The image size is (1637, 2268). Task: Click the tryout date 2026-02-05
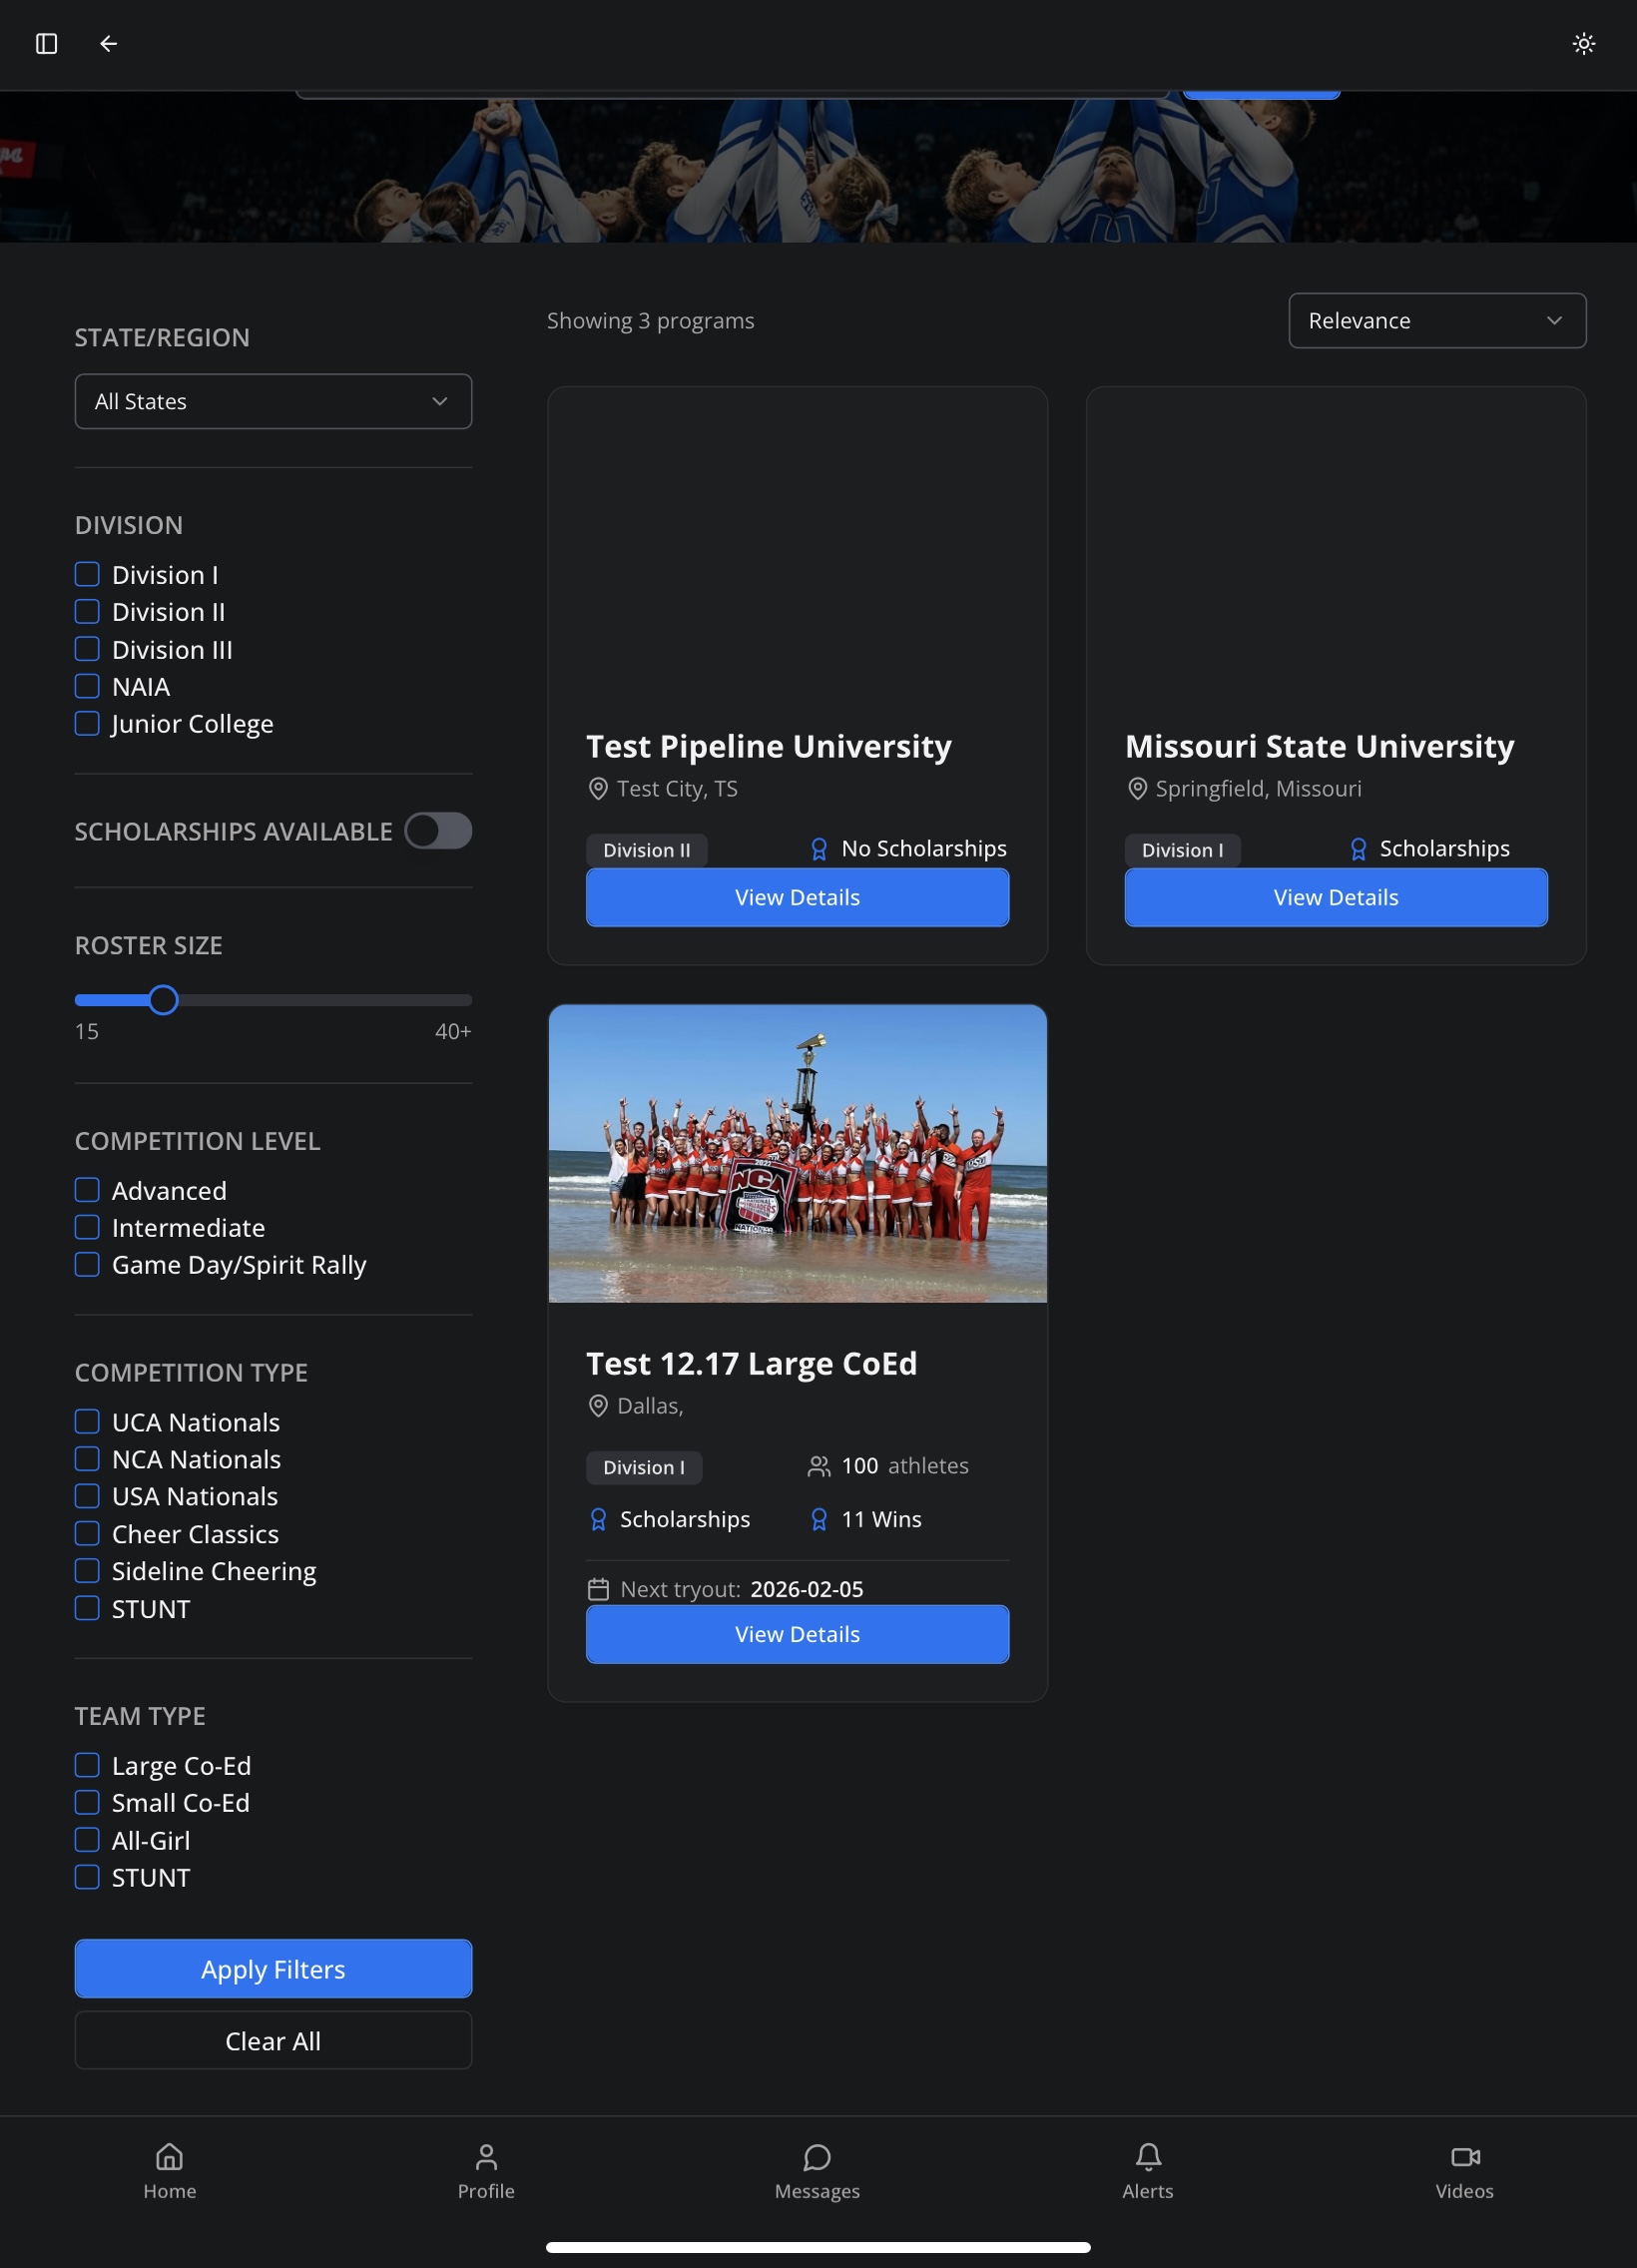tap(807, 1589)
